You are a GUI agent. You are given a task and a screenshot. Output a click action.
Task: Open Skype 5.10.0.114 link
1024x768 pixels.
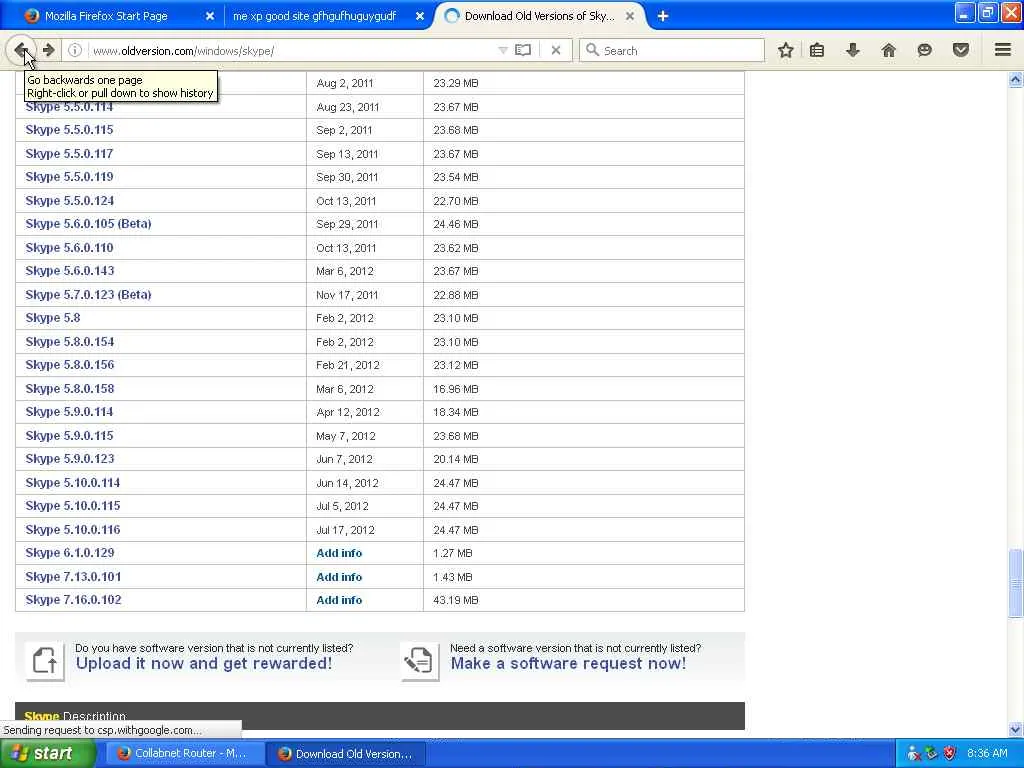(72, 483)
